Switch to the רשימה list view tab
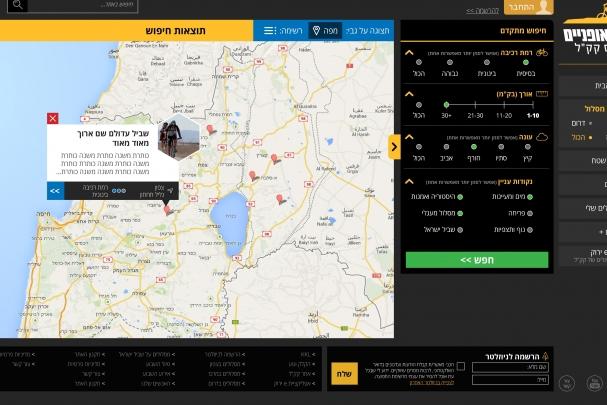 tap(283, 31)
